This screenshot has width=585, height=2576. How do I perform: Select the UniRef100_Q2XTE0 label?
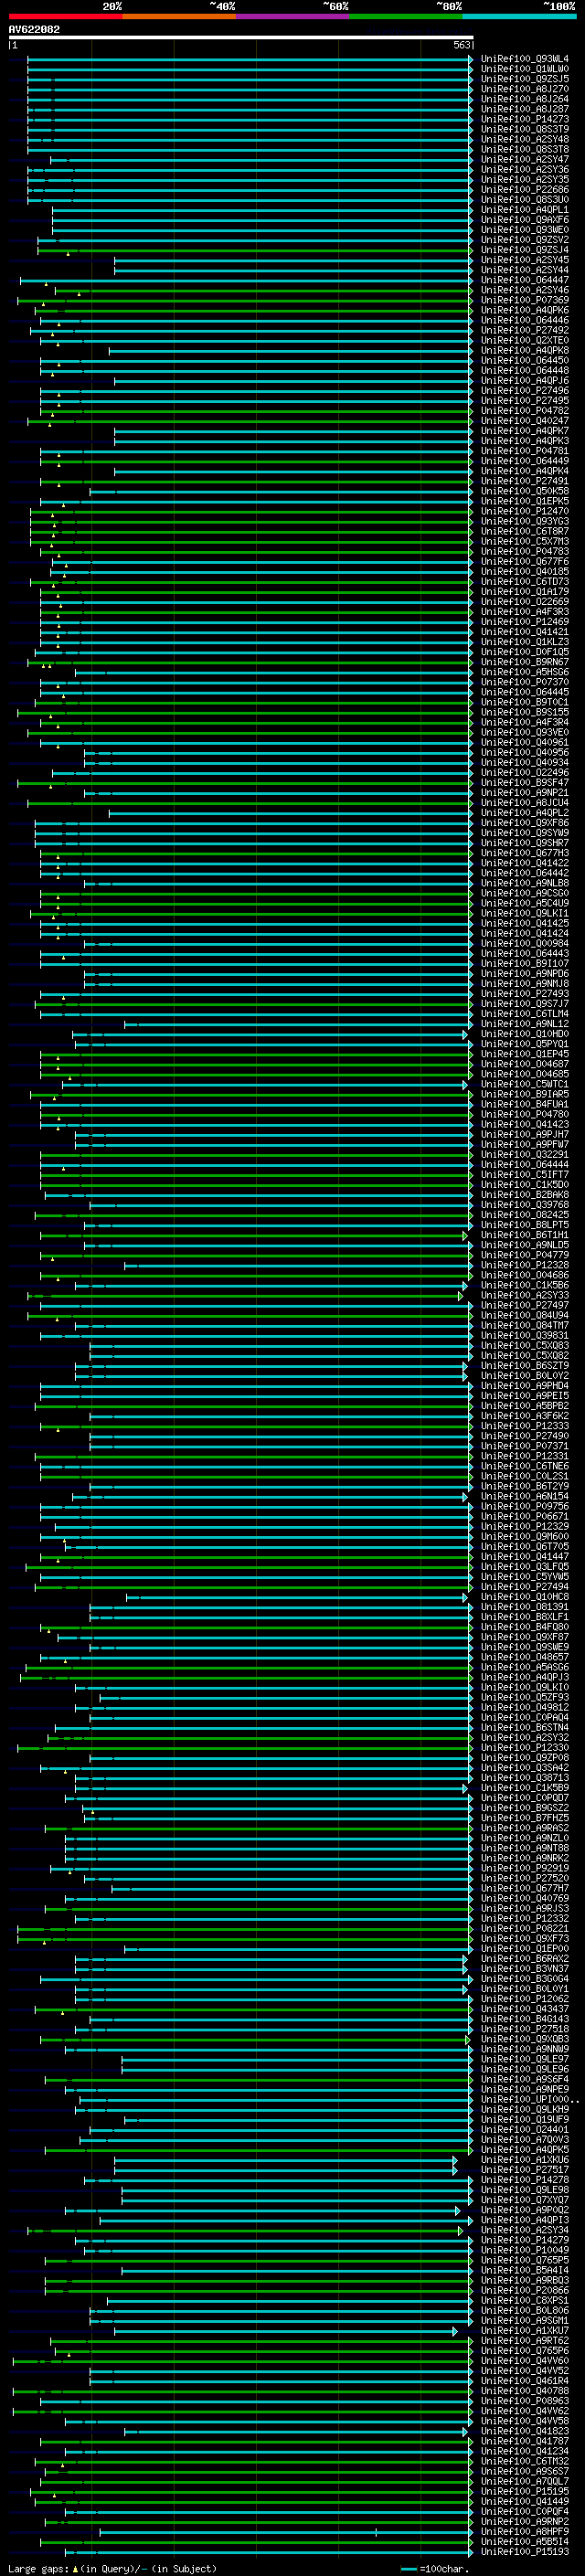[525, 340]
